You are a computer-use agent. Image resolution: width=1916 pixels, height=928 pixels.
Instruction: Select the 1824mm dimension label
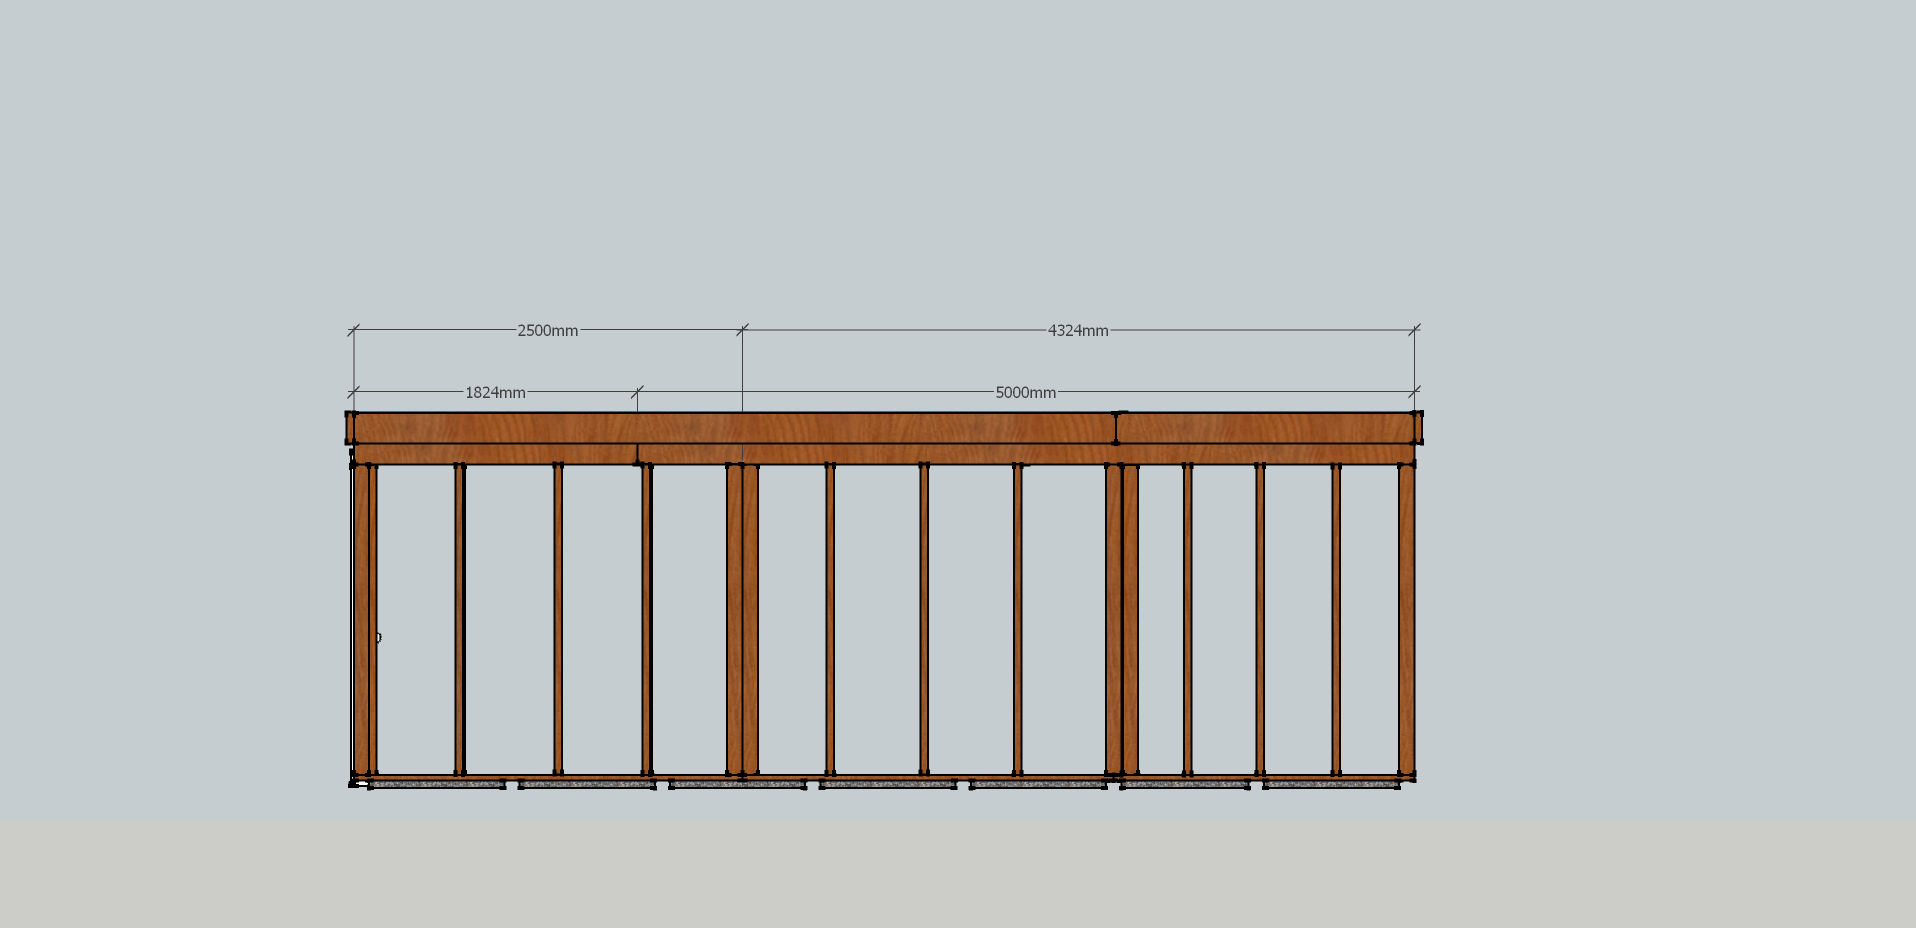click(x=495, y=393)
